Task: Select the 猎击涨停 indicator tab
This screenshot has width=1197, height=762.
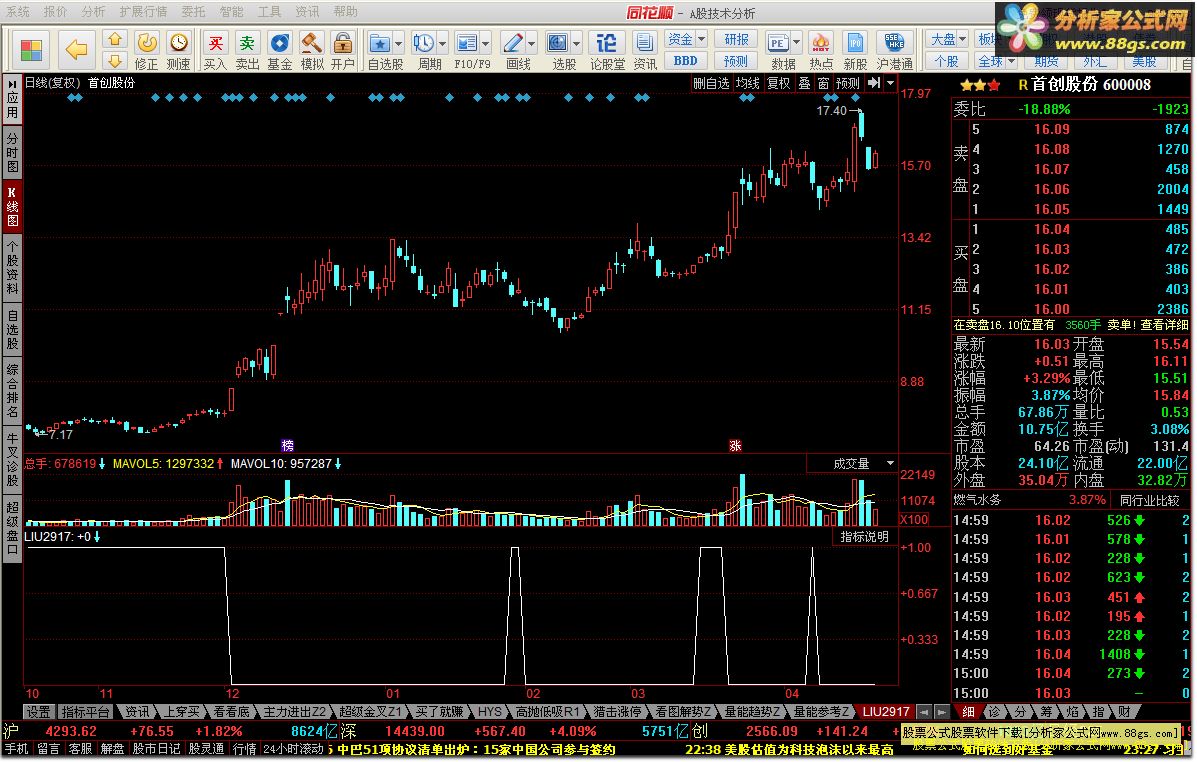Action: point(617,712)
